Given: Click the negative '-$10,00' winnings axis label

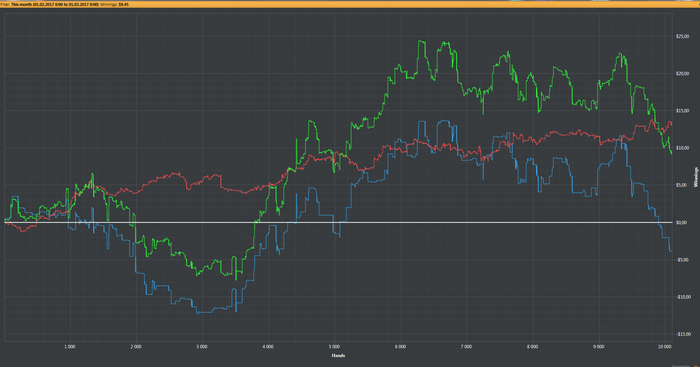Looking at the screenshot, I should coord(683,297).
